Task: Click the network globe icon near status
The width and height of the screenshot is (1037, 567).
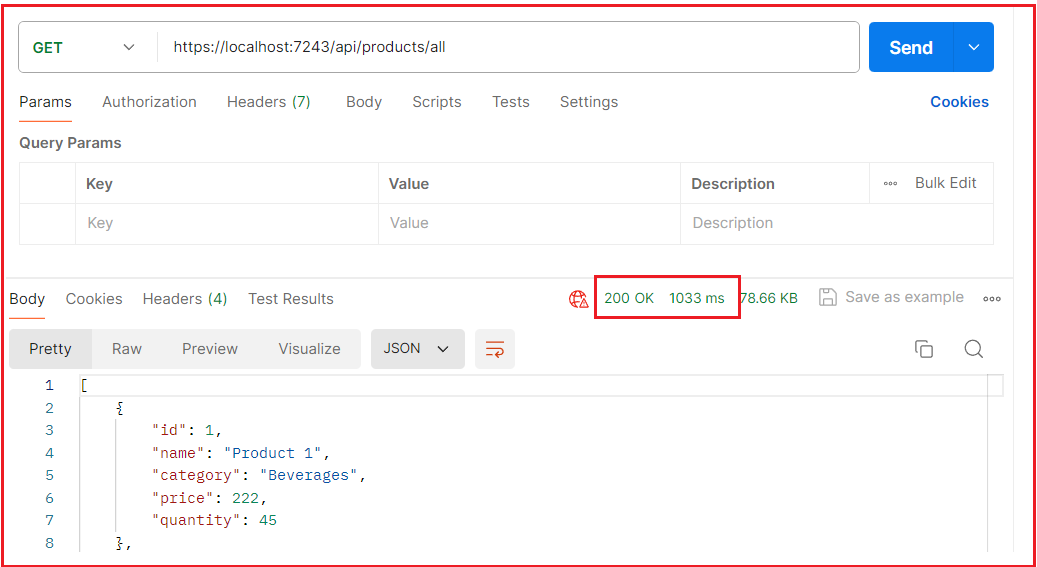Action: point(578,298)
